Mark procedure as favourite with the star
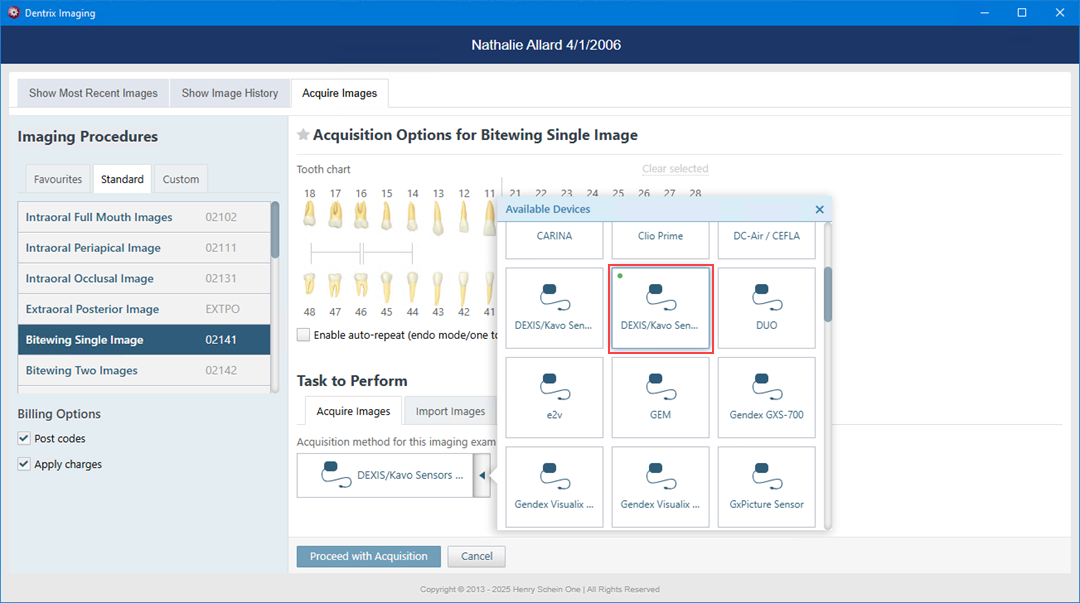The width and height of the screenshot is (1080, 603). click(x=303, y=134)
